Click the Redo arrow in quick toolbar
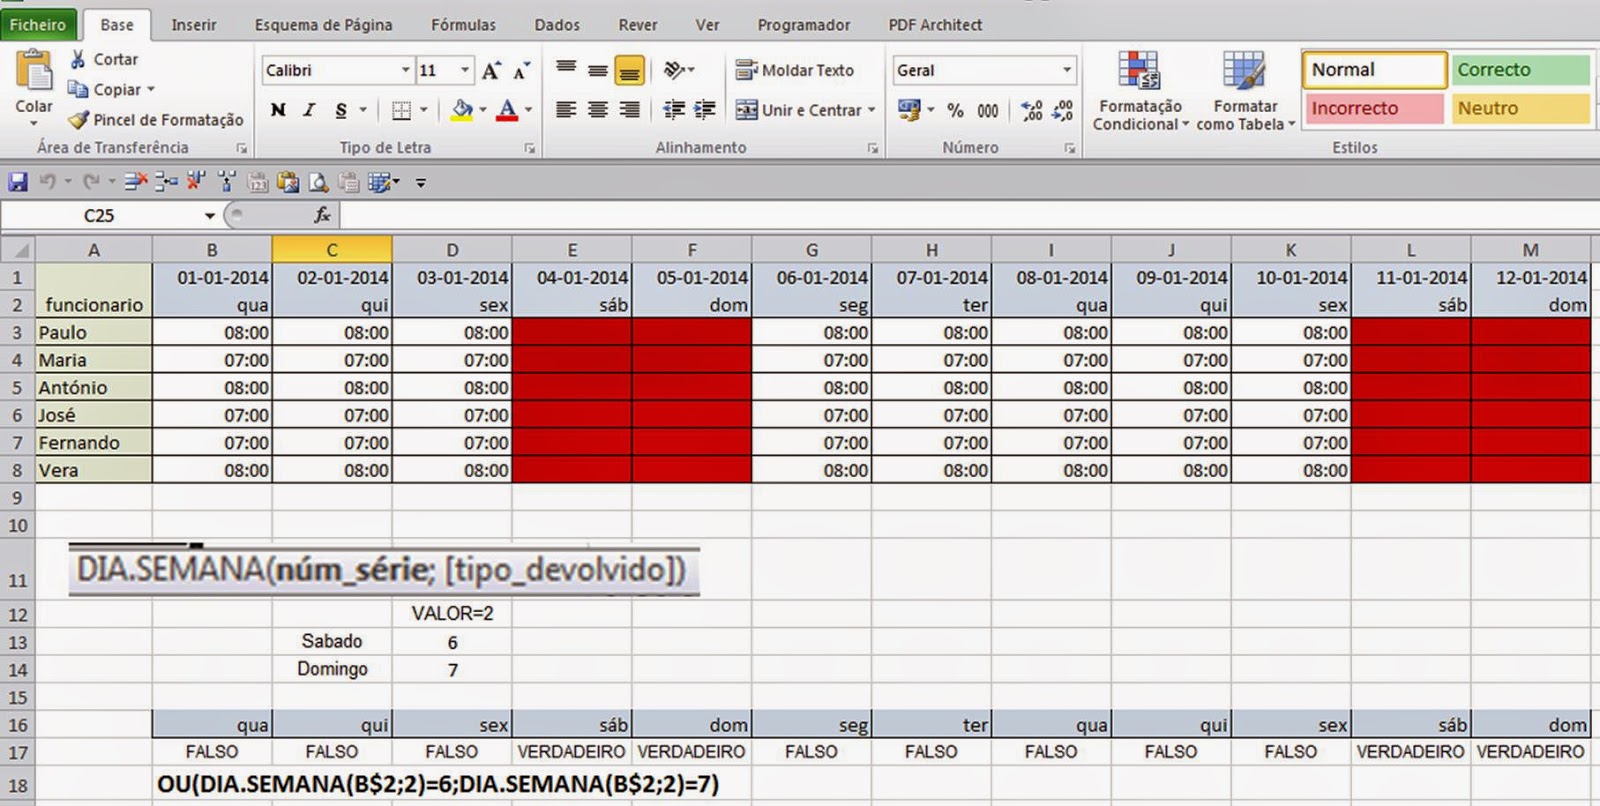 pos(91,182)
